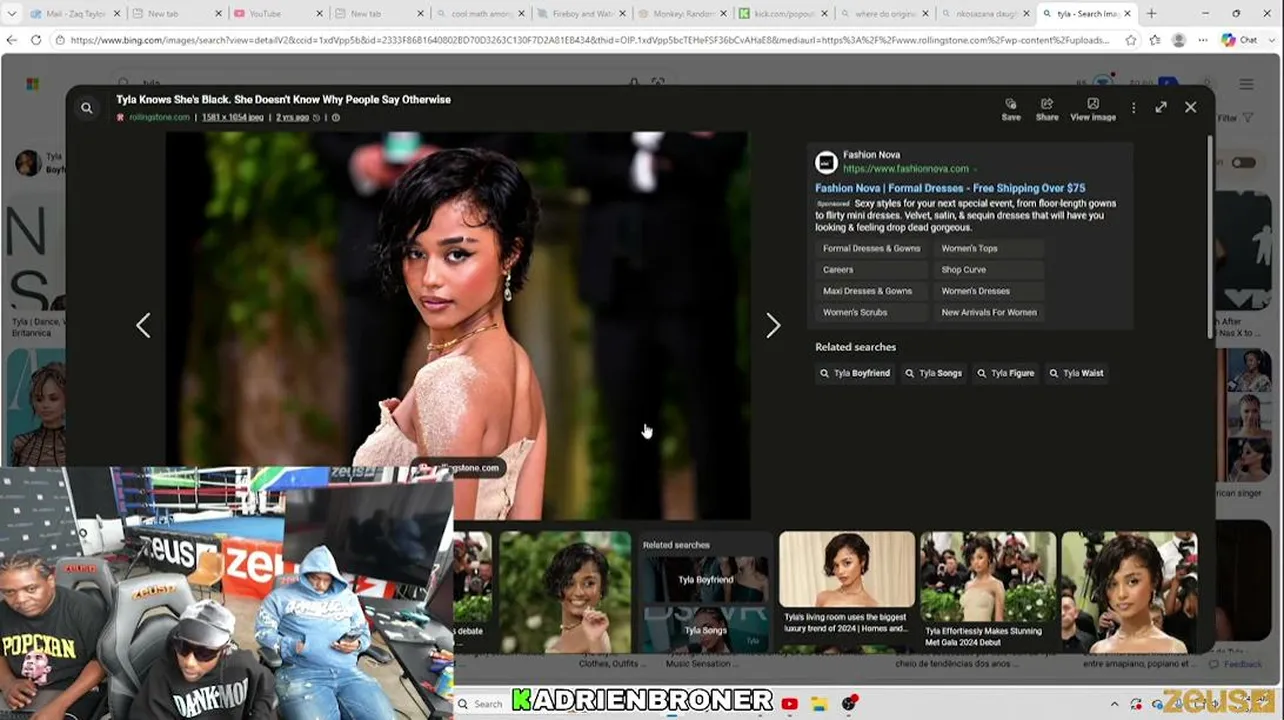Viewport: 1284px width, 720px height.
Task: Open the tab actions dropdown arrow
Action: tap(11, 14)
